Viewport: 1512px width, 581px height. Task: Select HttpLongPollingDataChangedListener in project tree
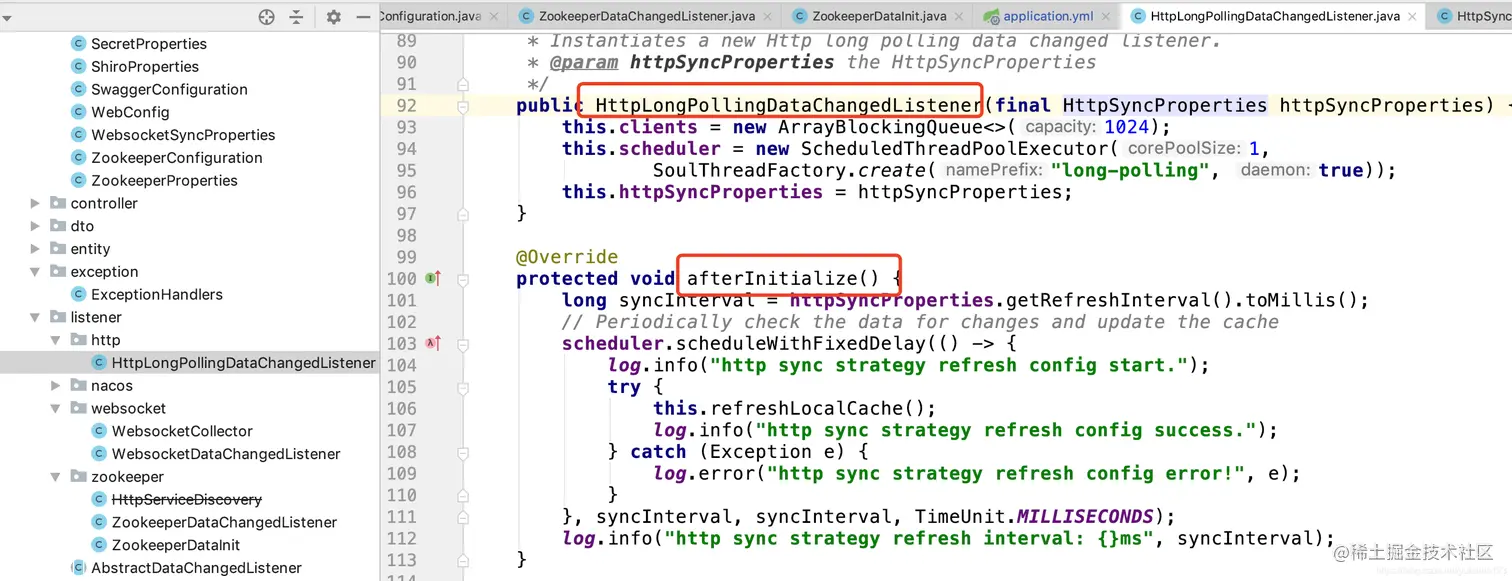pyautogui.click(x=244, y=363)
